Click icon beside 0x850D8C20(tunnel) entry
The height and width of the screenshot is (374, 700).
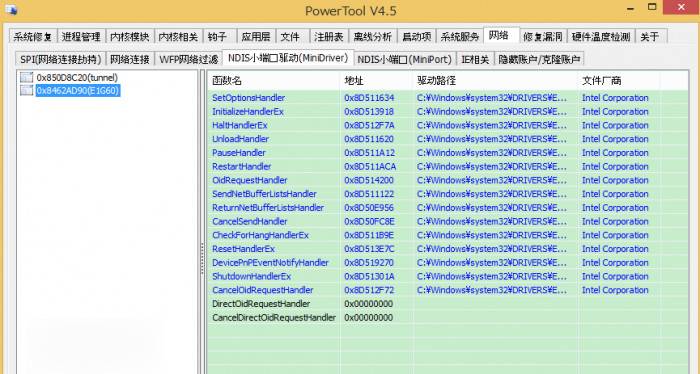(27, 77)
